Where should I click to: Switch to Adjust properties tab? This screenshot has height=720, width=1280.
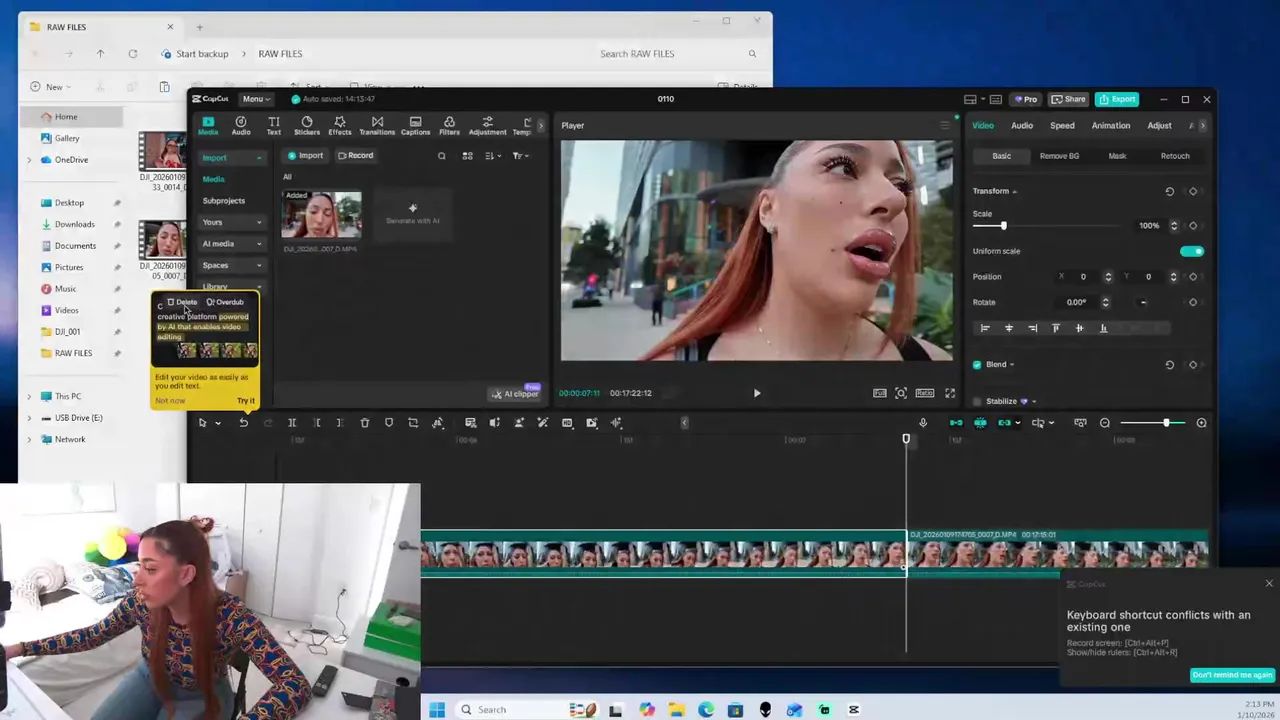1159,126
